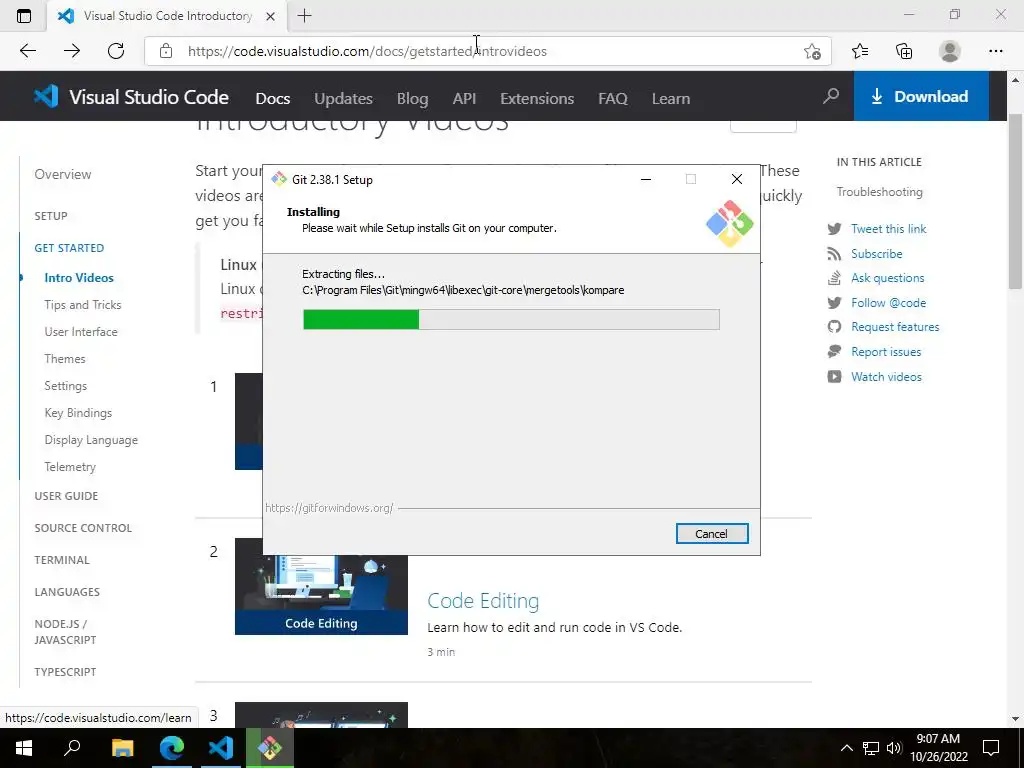
Task: Open Display Language page
Action: pos(91,440)
